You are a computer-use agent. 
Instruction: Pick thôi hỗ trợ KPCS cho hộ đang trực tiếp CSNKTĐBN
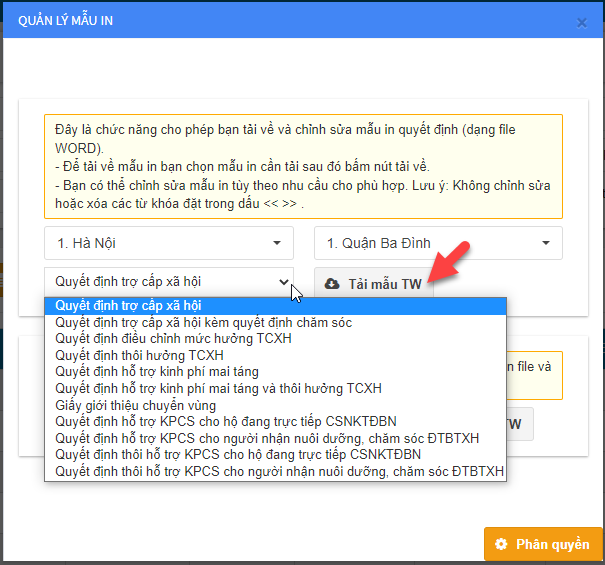point(238,454)
